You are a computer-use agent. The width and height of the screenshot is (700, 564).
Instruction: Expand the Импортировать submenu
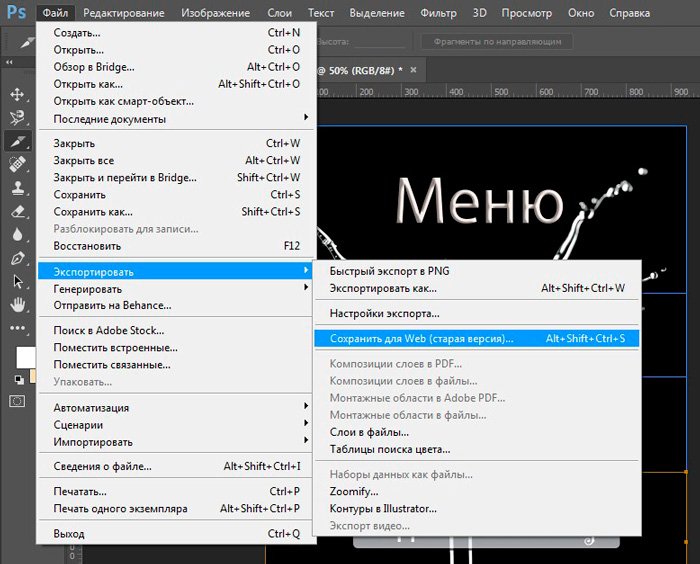tap(177, 442)
